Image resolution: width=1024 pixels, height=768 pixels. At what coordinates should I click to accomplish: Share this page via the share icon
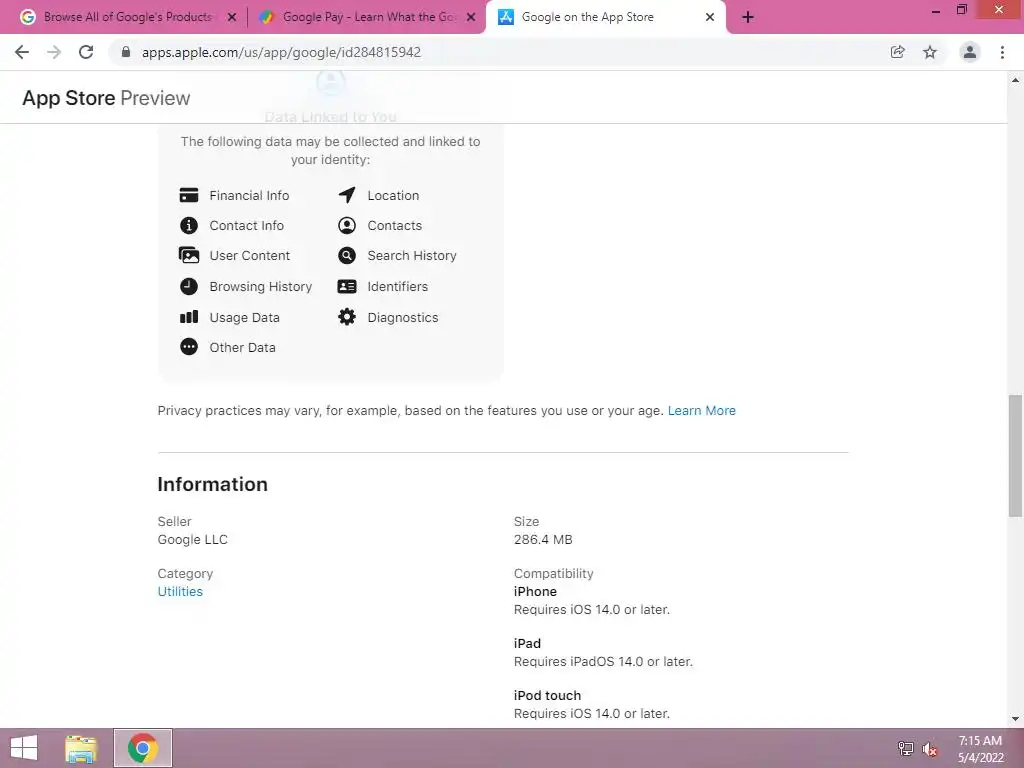click(898, 52)
